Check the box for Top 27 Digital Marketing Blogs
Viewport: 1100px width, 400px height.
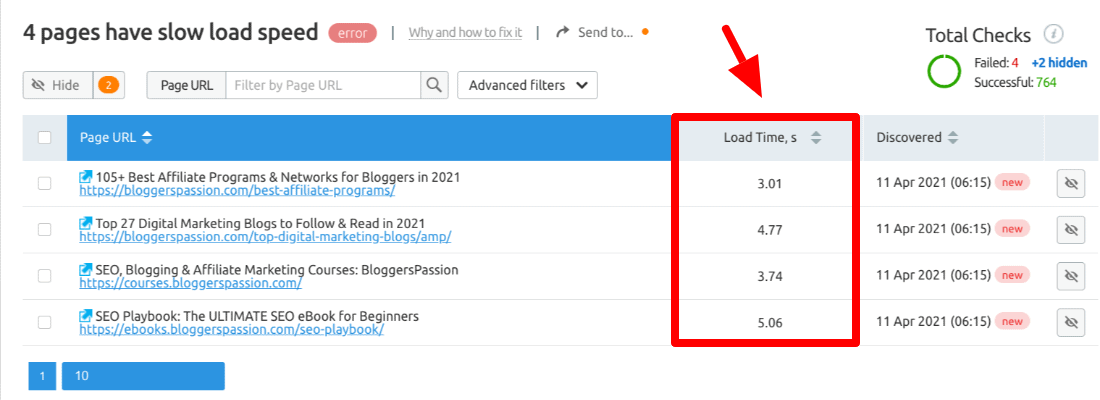pyautogui.click(x=44, y=229)
